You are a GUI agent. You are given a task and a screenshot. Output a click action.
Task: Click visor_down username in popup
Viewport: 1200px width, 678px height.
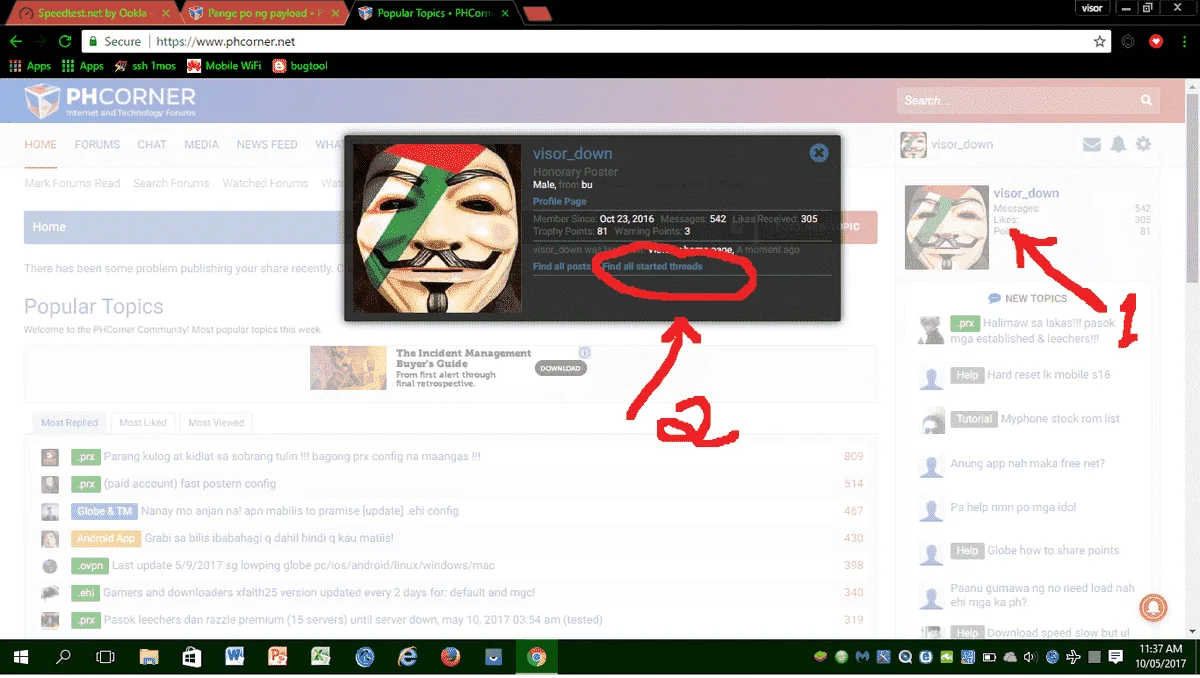pos(572,154)
